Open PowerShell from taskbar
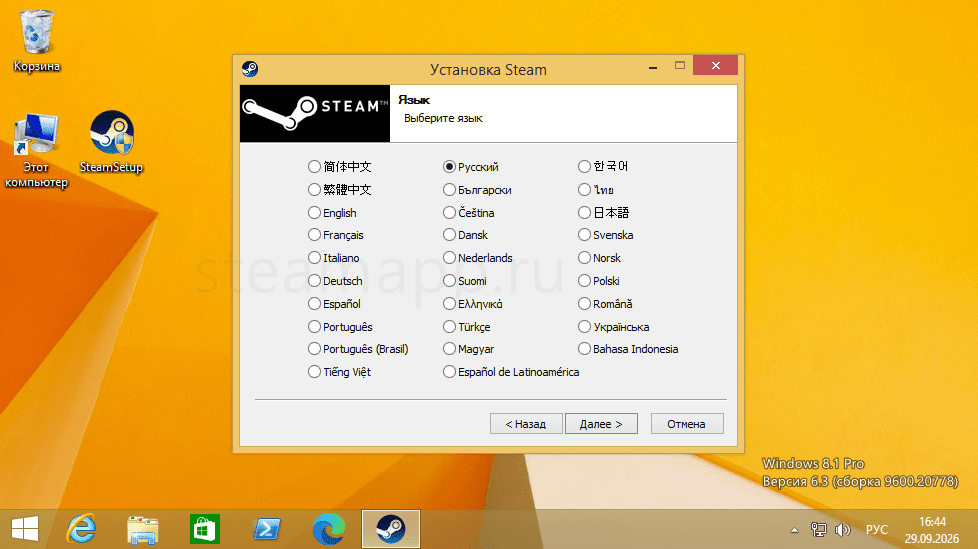This screenshot has height=549, width=978. (x=267, y=529)
